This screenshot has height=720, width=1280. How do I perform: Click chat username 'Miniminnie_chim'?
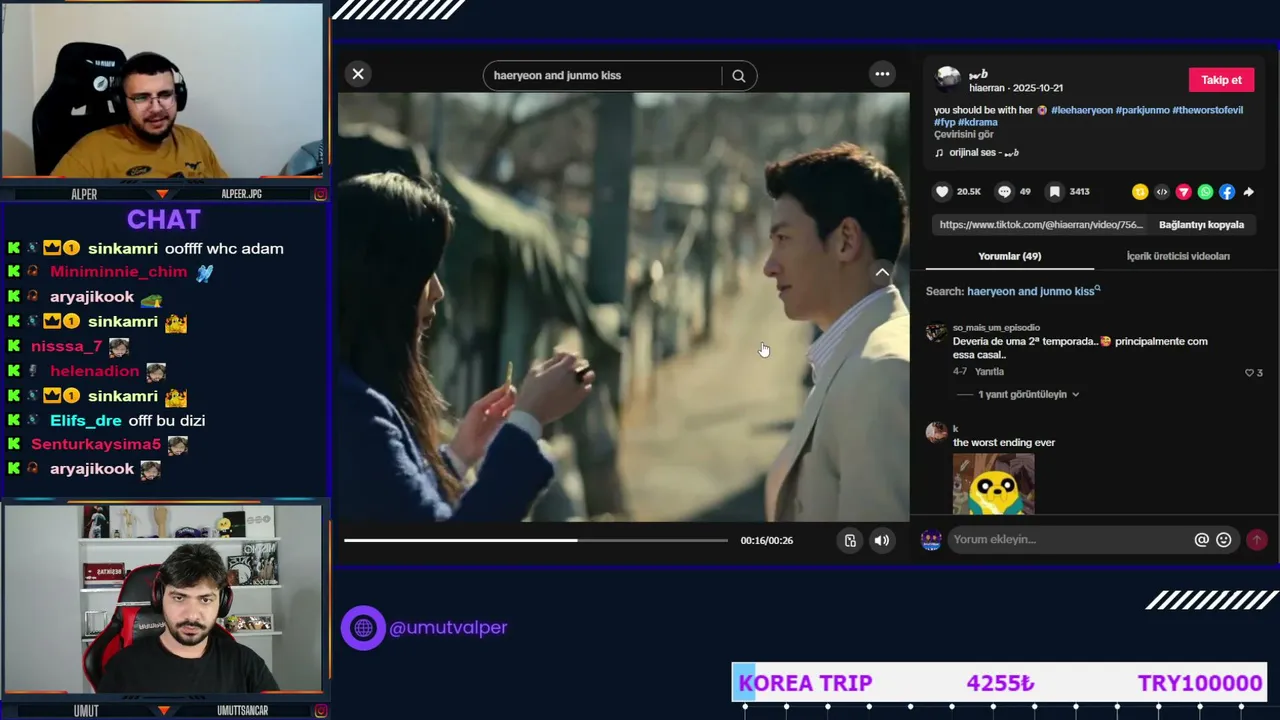[x=118, y=272]
